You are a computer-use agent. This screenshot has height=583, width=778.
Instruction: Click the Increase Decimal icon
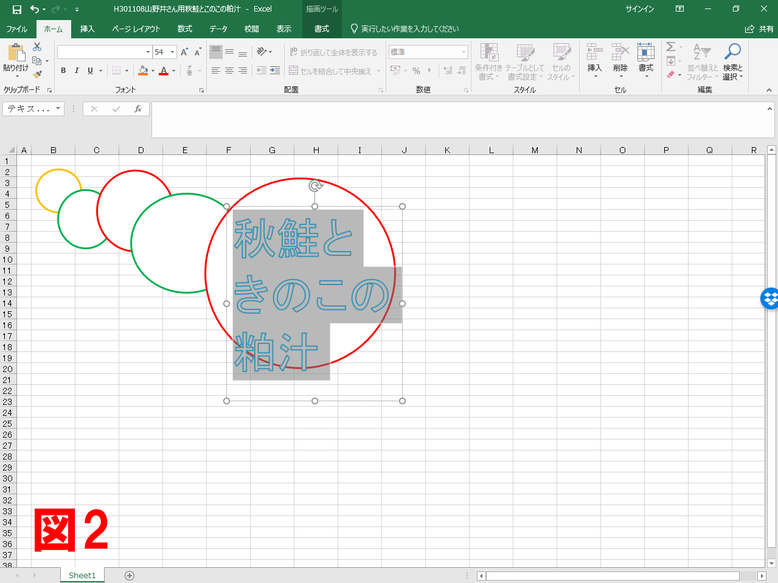(x=448, y=70)
